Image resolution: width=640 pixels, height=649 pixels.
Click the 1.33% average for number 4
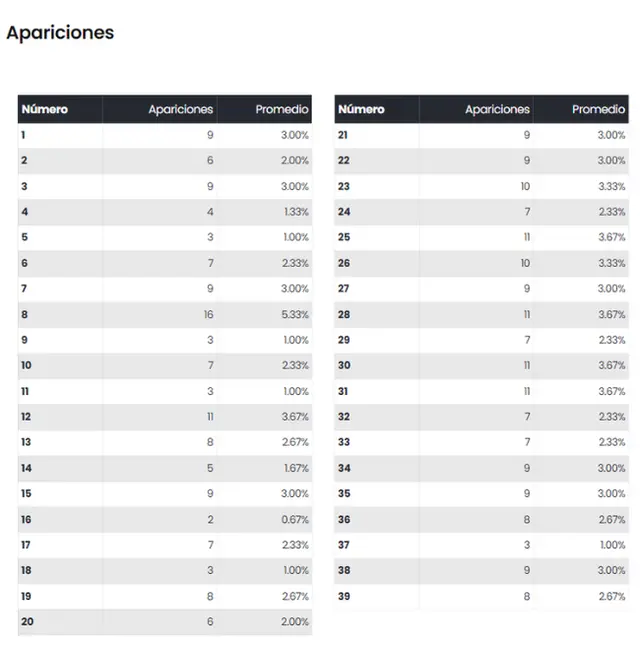(294, 212)
